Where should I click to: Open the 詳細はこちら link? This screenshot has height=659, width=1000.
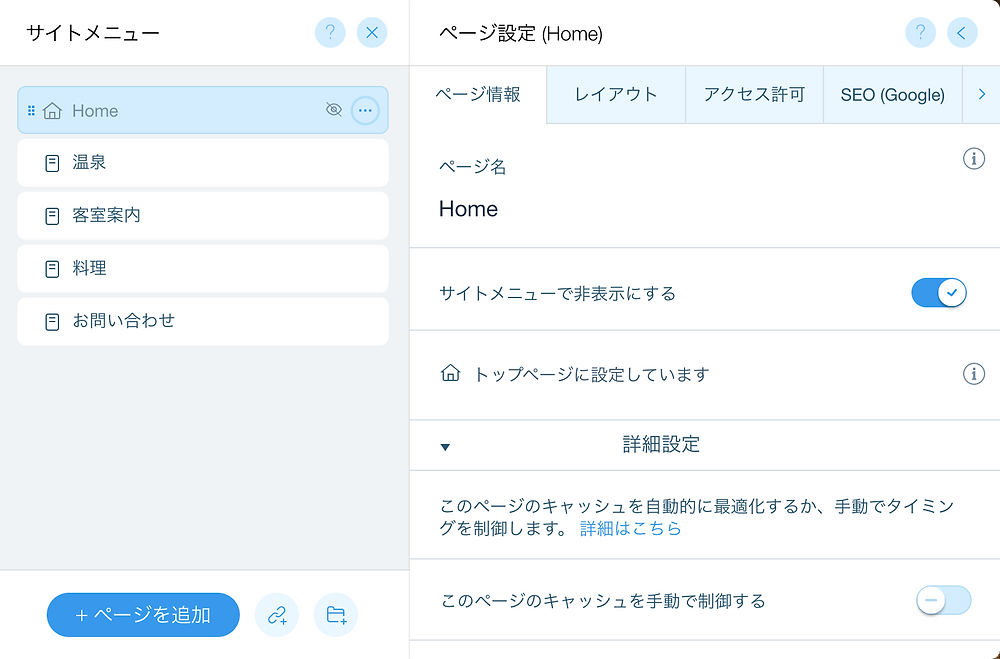(630, 528)
